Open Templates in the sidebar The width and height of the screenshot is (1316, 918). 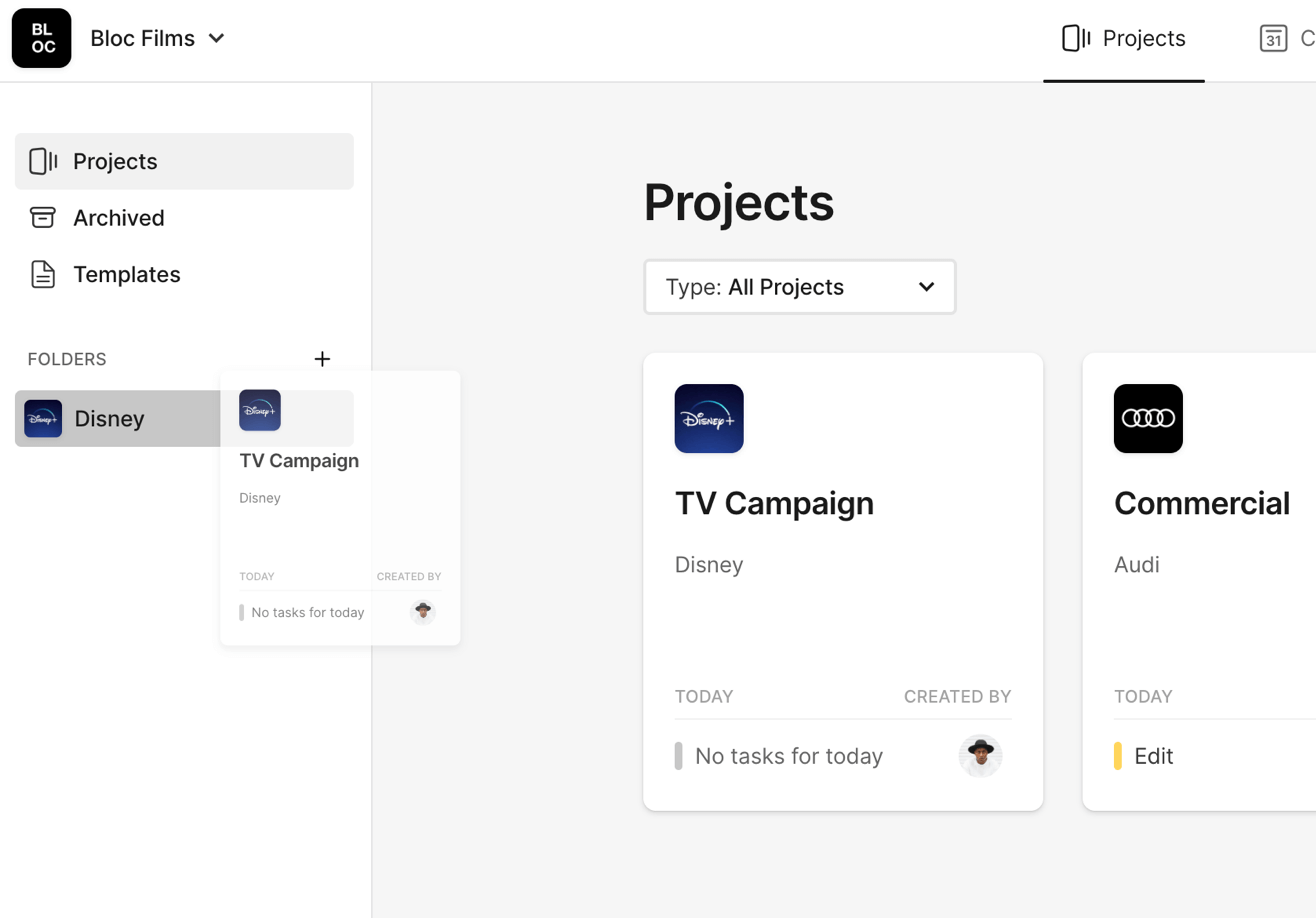tap(126, 275)
